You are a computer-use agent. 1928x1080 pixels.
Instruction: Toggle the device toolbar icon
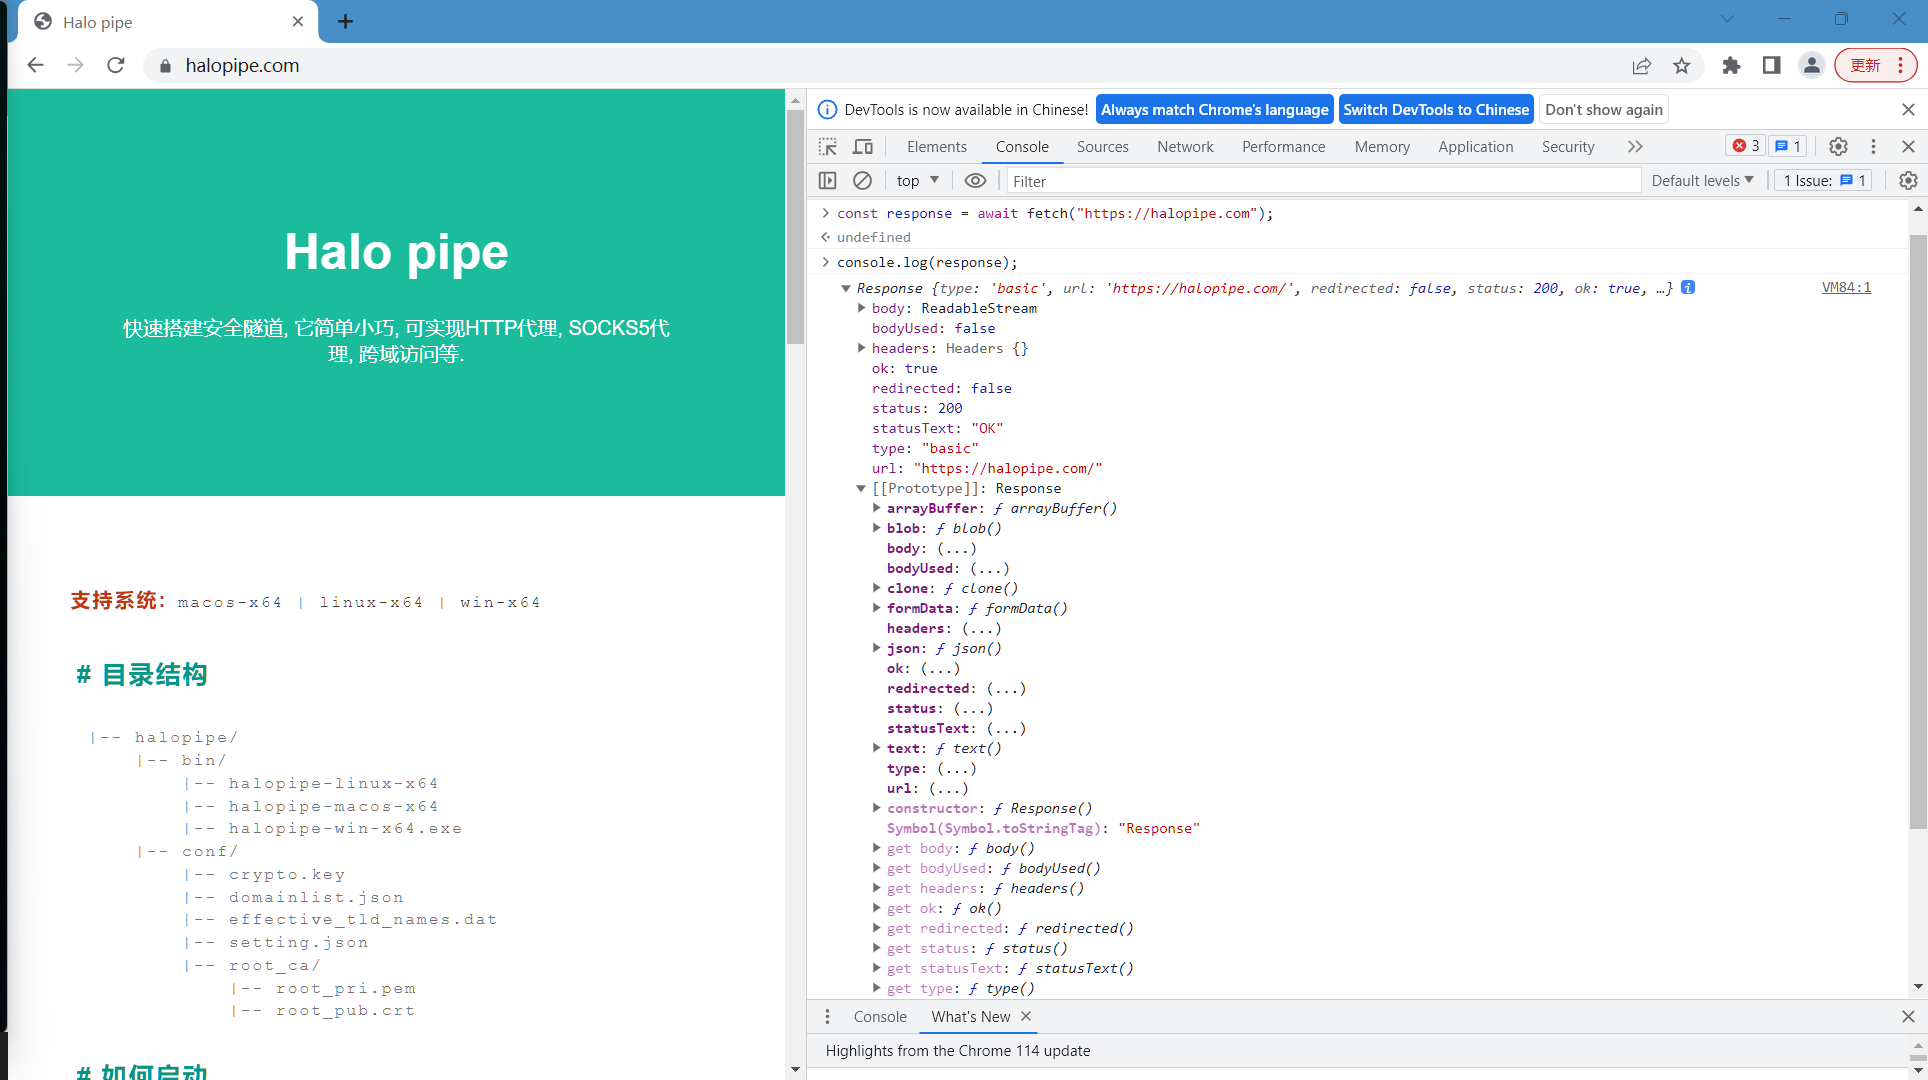click(862, 146)
